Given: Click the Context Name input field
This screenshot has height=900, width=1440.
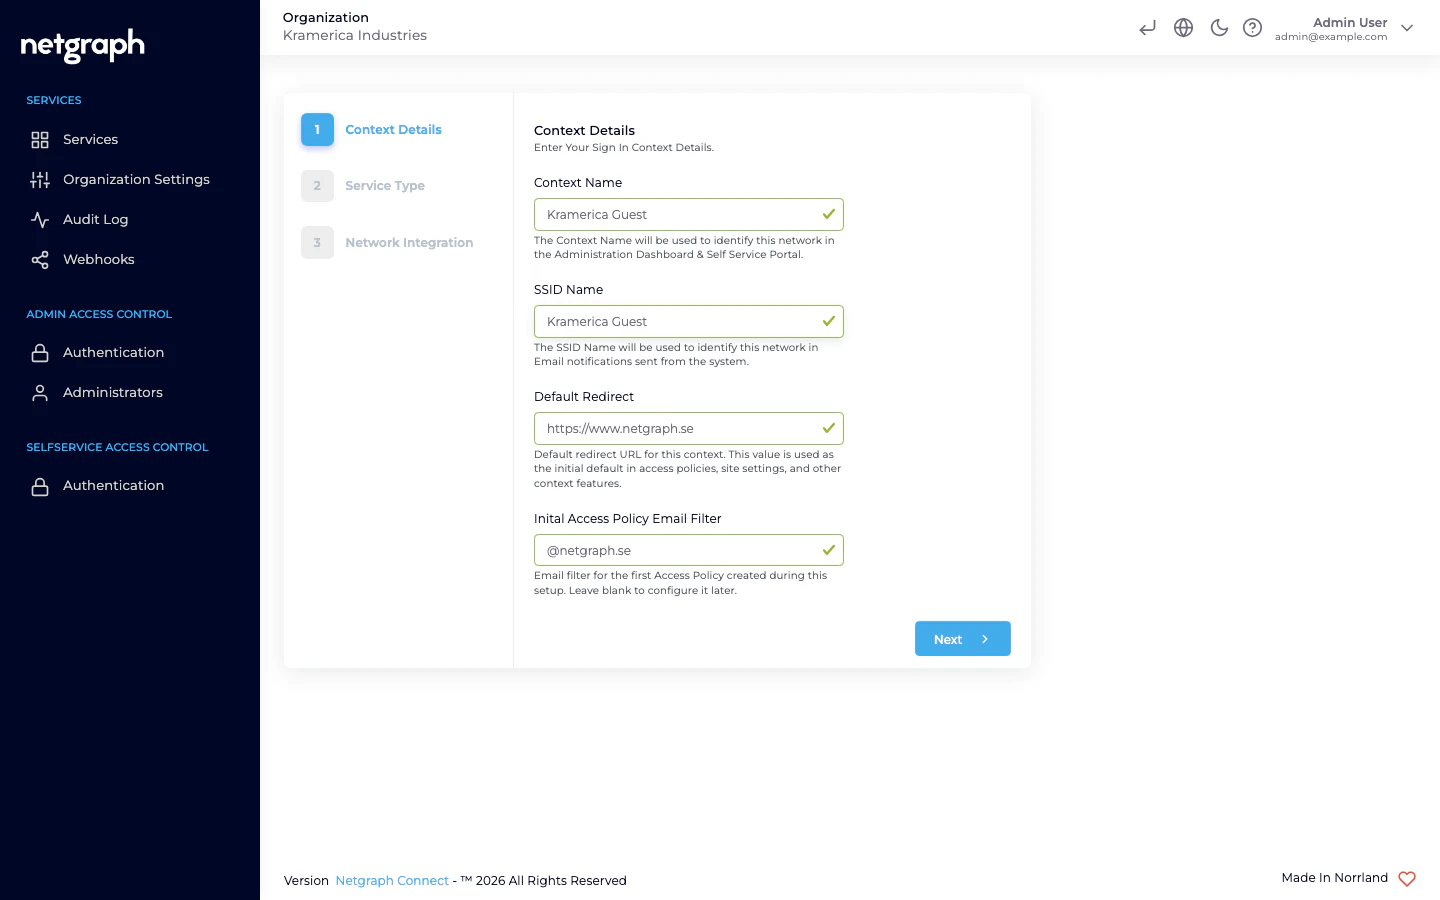Looking at the screenshot, I should click(689, 214).
